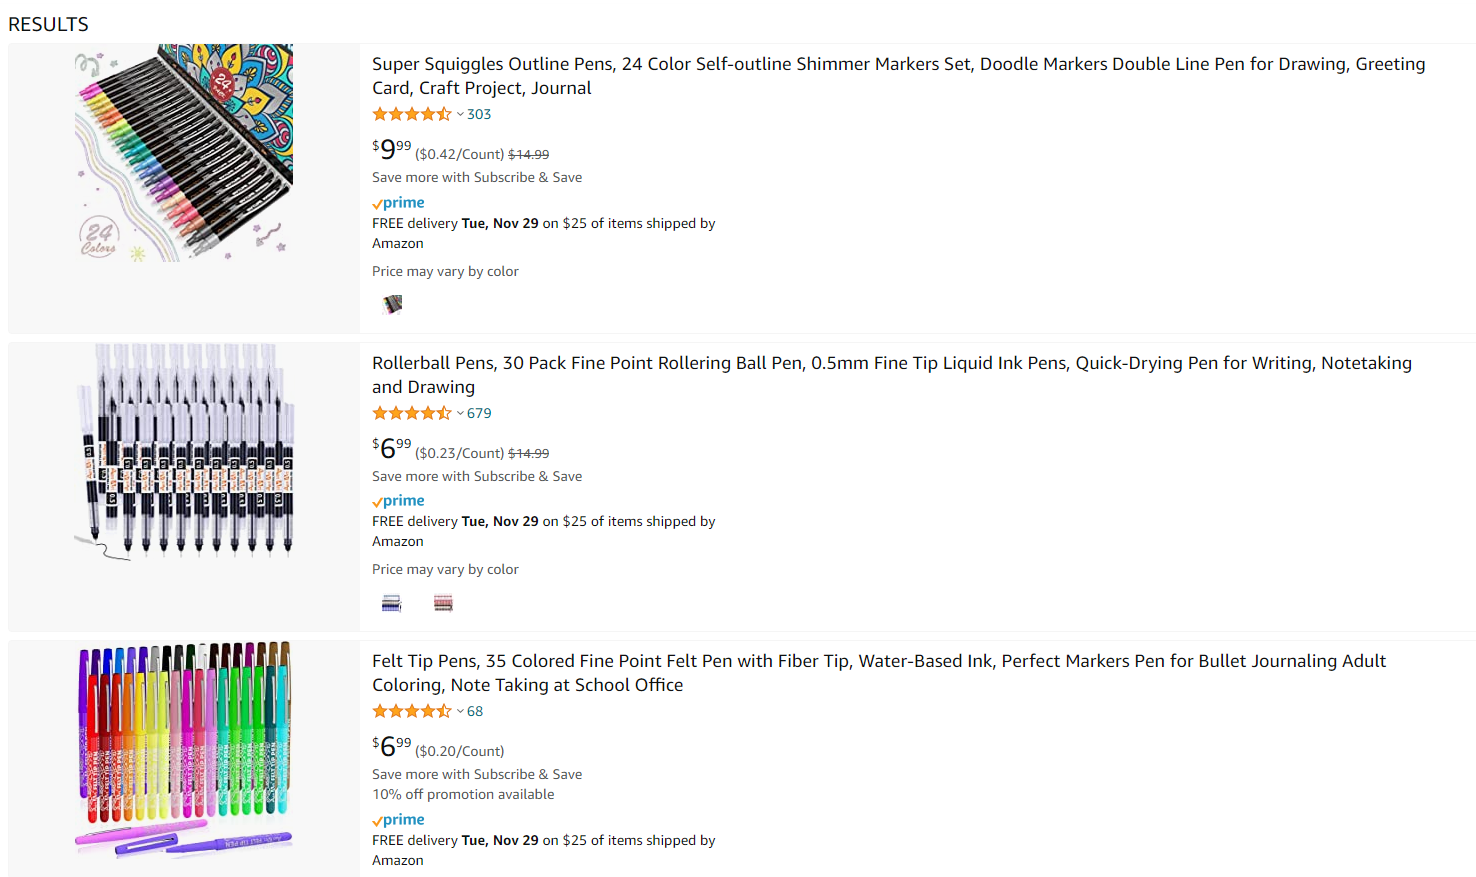Viewport: 1476px width, 877px height.
Task: Click the Felt Tip Pens product image
Action: (184, 750)
